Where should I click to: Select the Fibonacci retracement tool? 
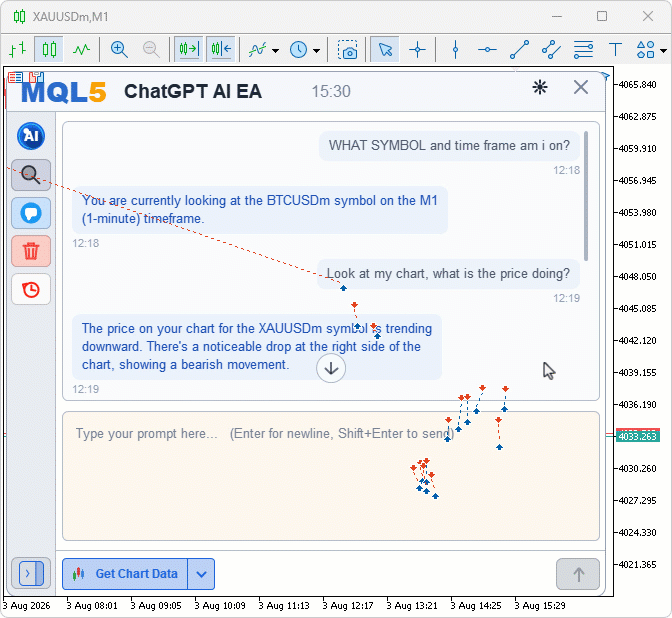[583, 50]
